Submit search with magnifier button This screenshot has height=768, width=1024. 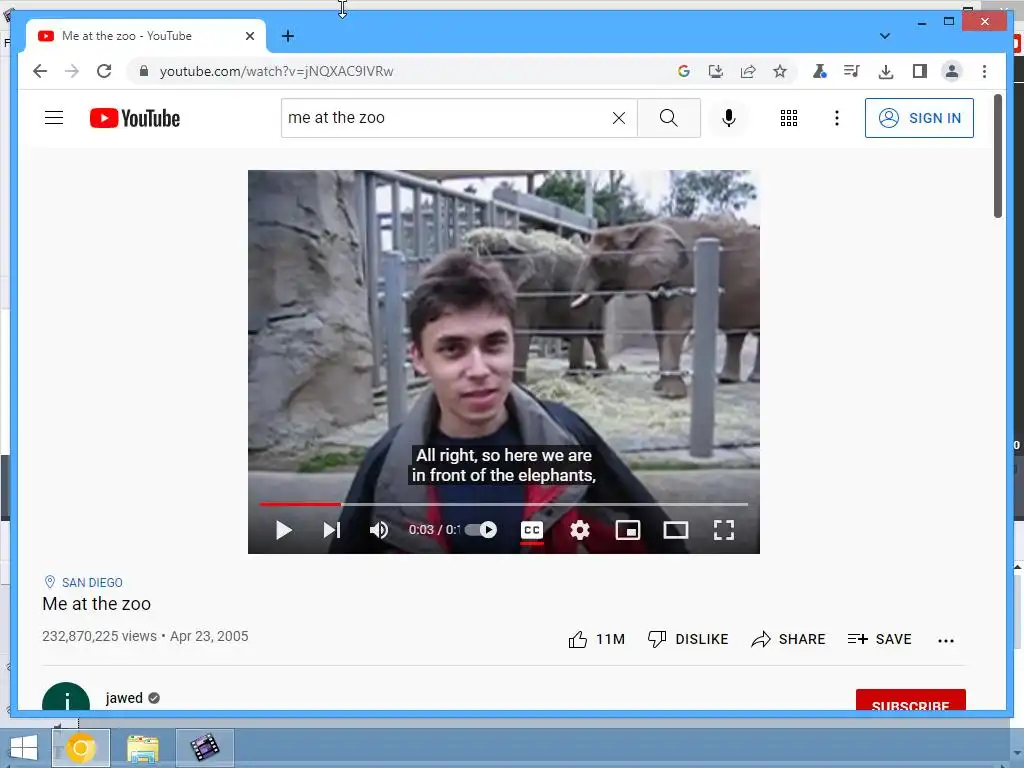669,118
